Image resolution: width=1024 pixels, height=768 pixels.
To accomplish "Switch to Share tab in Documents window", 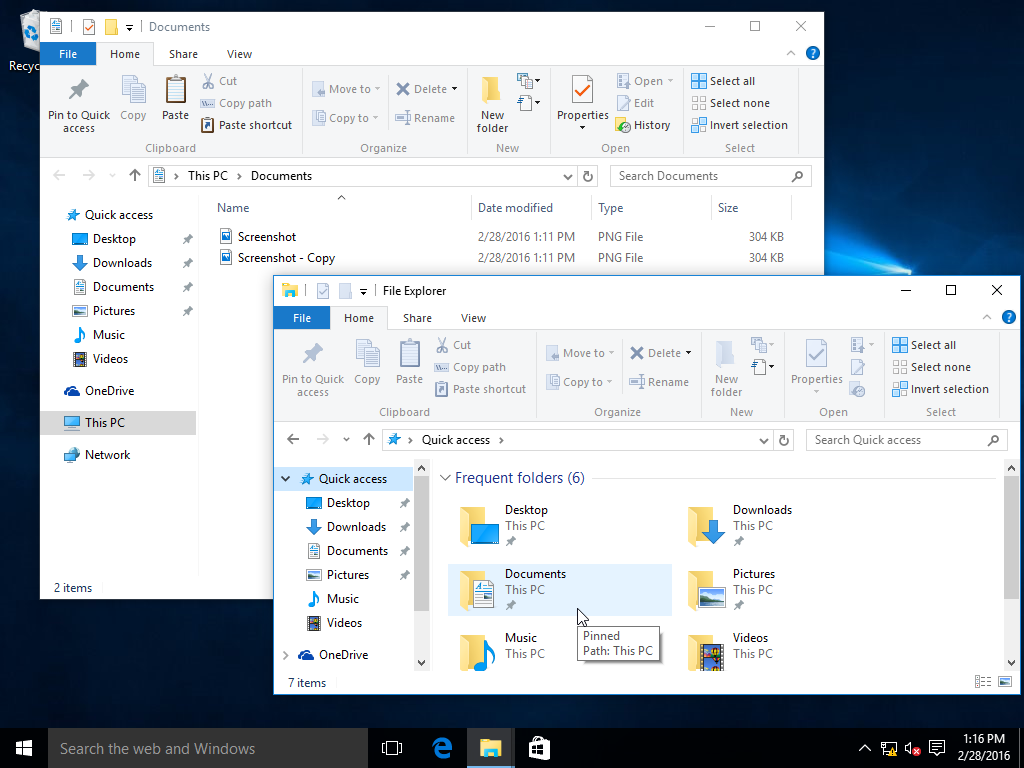I will 183,54.
